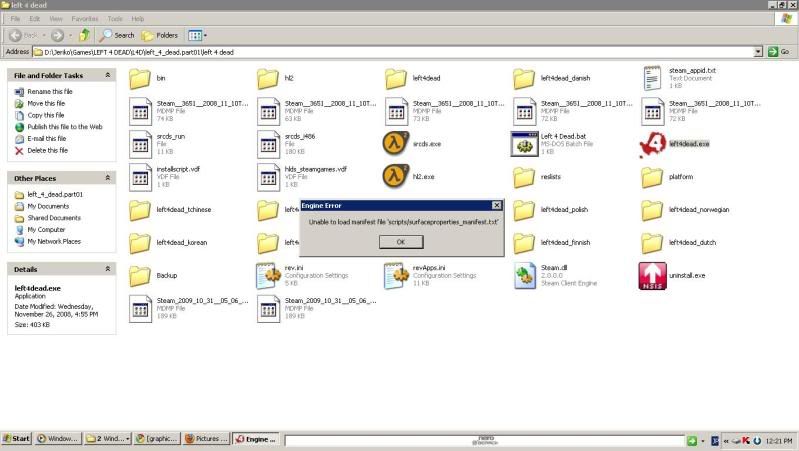799x451 pixels.
Task: Switch to Pictures taskbar button
Action: tap(207, 439)
